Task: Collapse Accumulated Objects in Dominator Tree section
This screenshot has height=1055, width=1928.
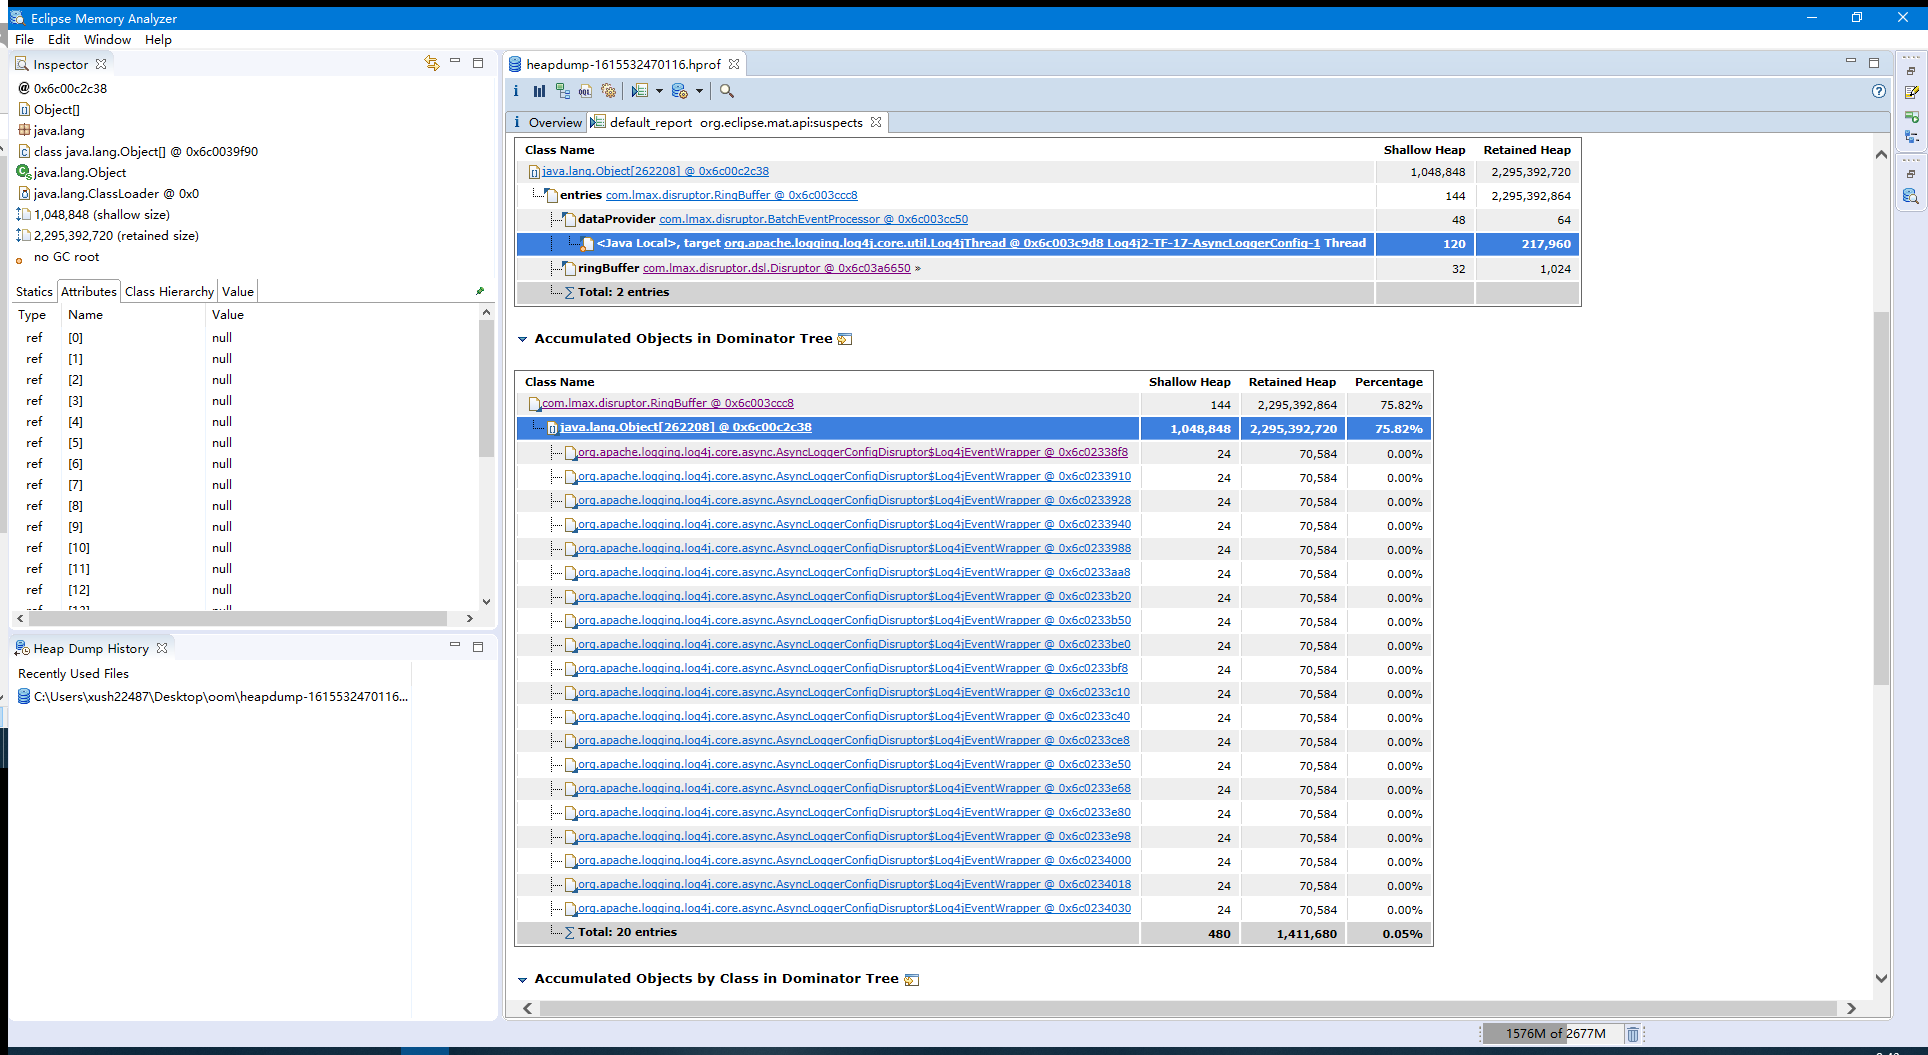Action: coord(522,339)
